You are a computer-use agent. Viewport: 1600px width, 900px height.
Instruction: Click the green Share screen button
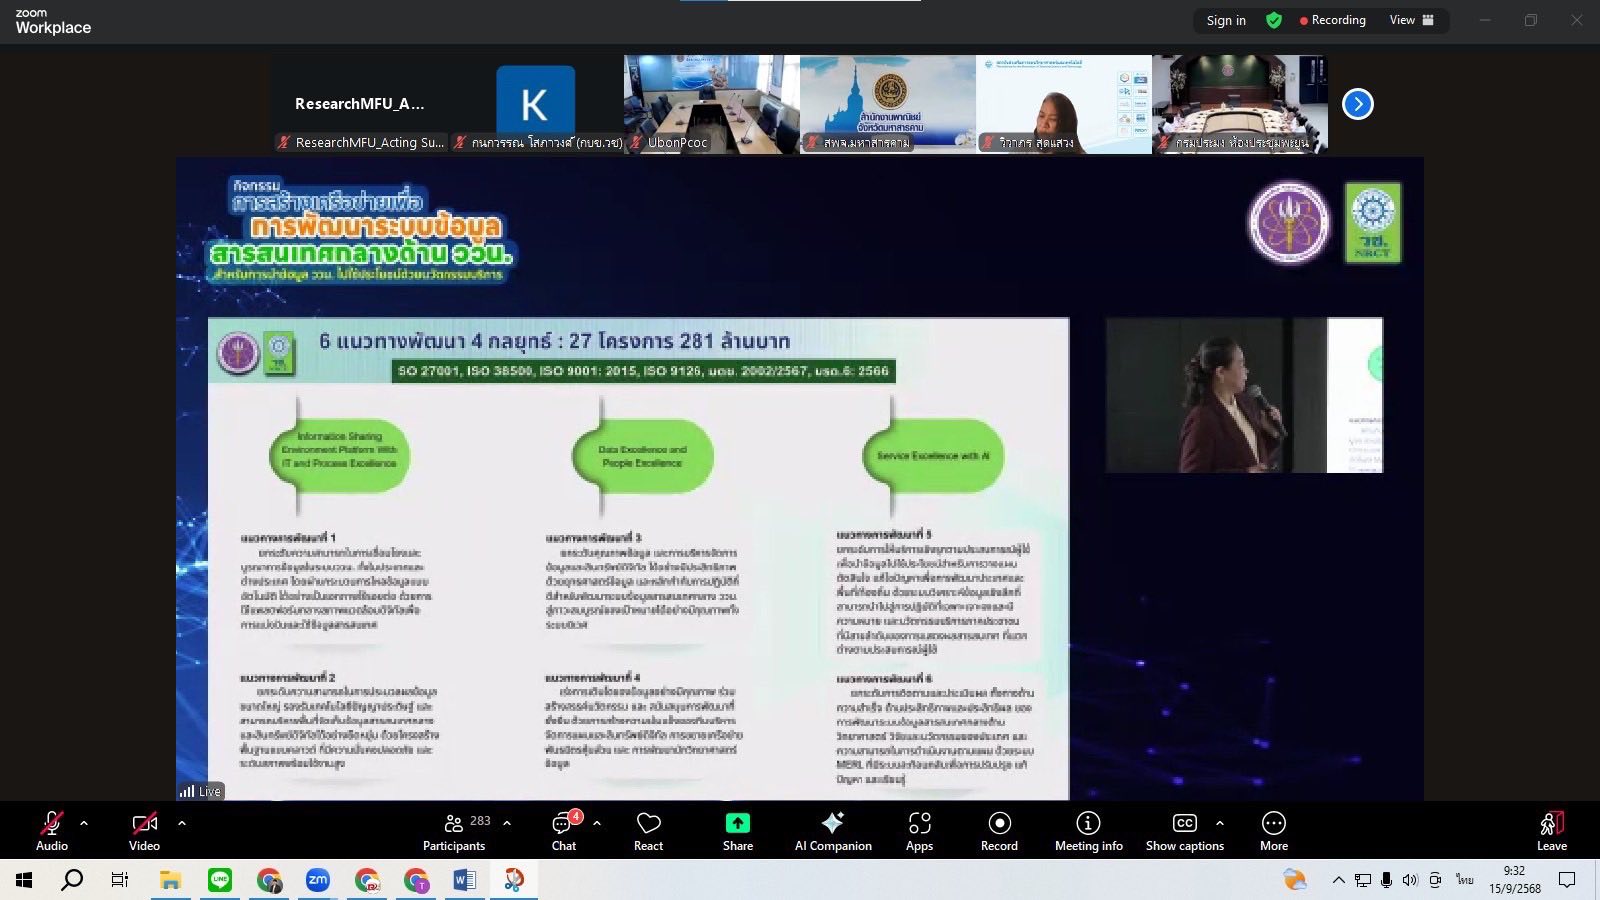(x=737, y=830)
